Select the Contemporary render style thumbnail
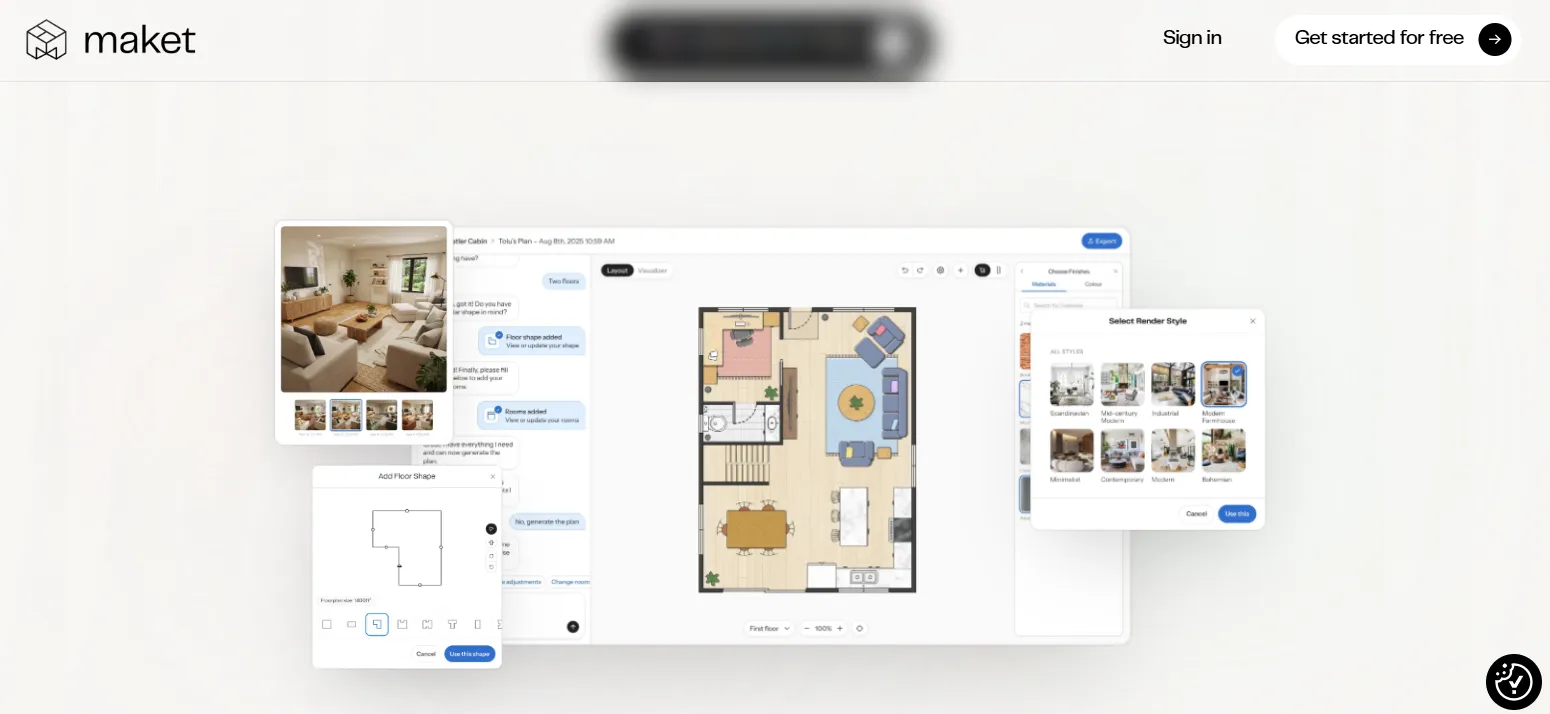The image size is (1550, 714). [x=1122, y=450]
